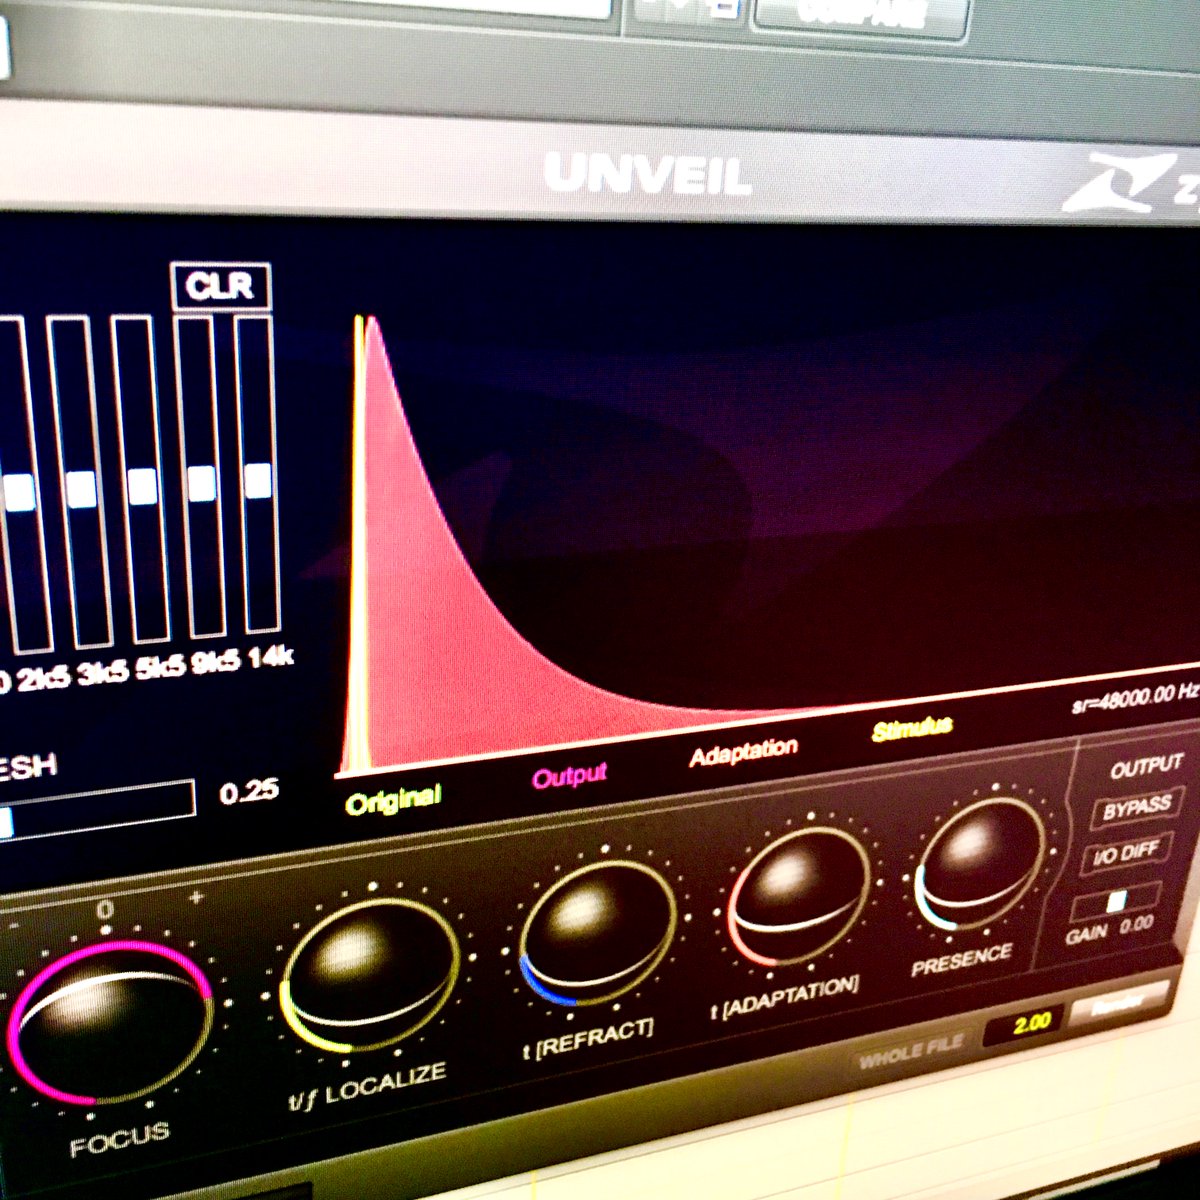Click the output GAIN slider
This screenshot has width=1200, height=1200.
click(1116, 902)
